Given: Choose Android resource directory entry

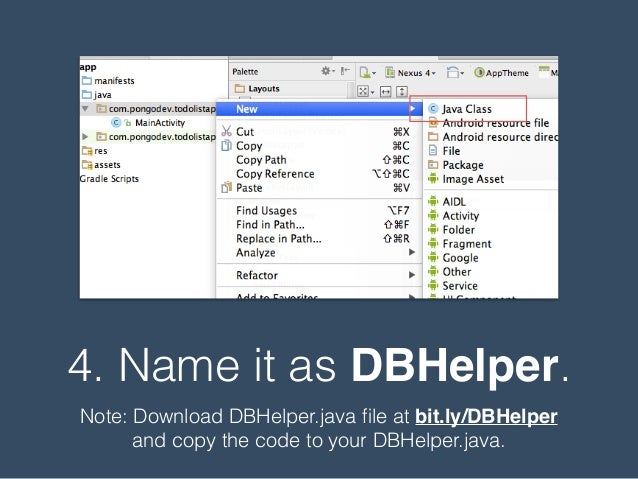Looking at the screenshot, I should 500,137.
